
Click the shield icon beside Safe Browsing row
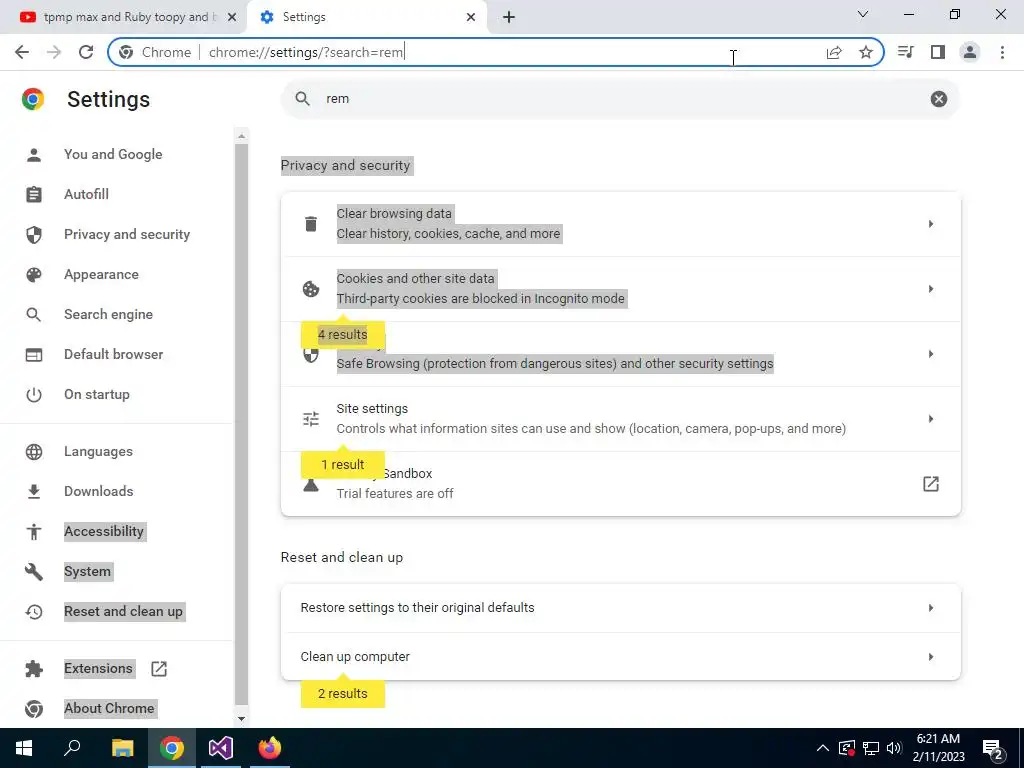pos(311,355)
